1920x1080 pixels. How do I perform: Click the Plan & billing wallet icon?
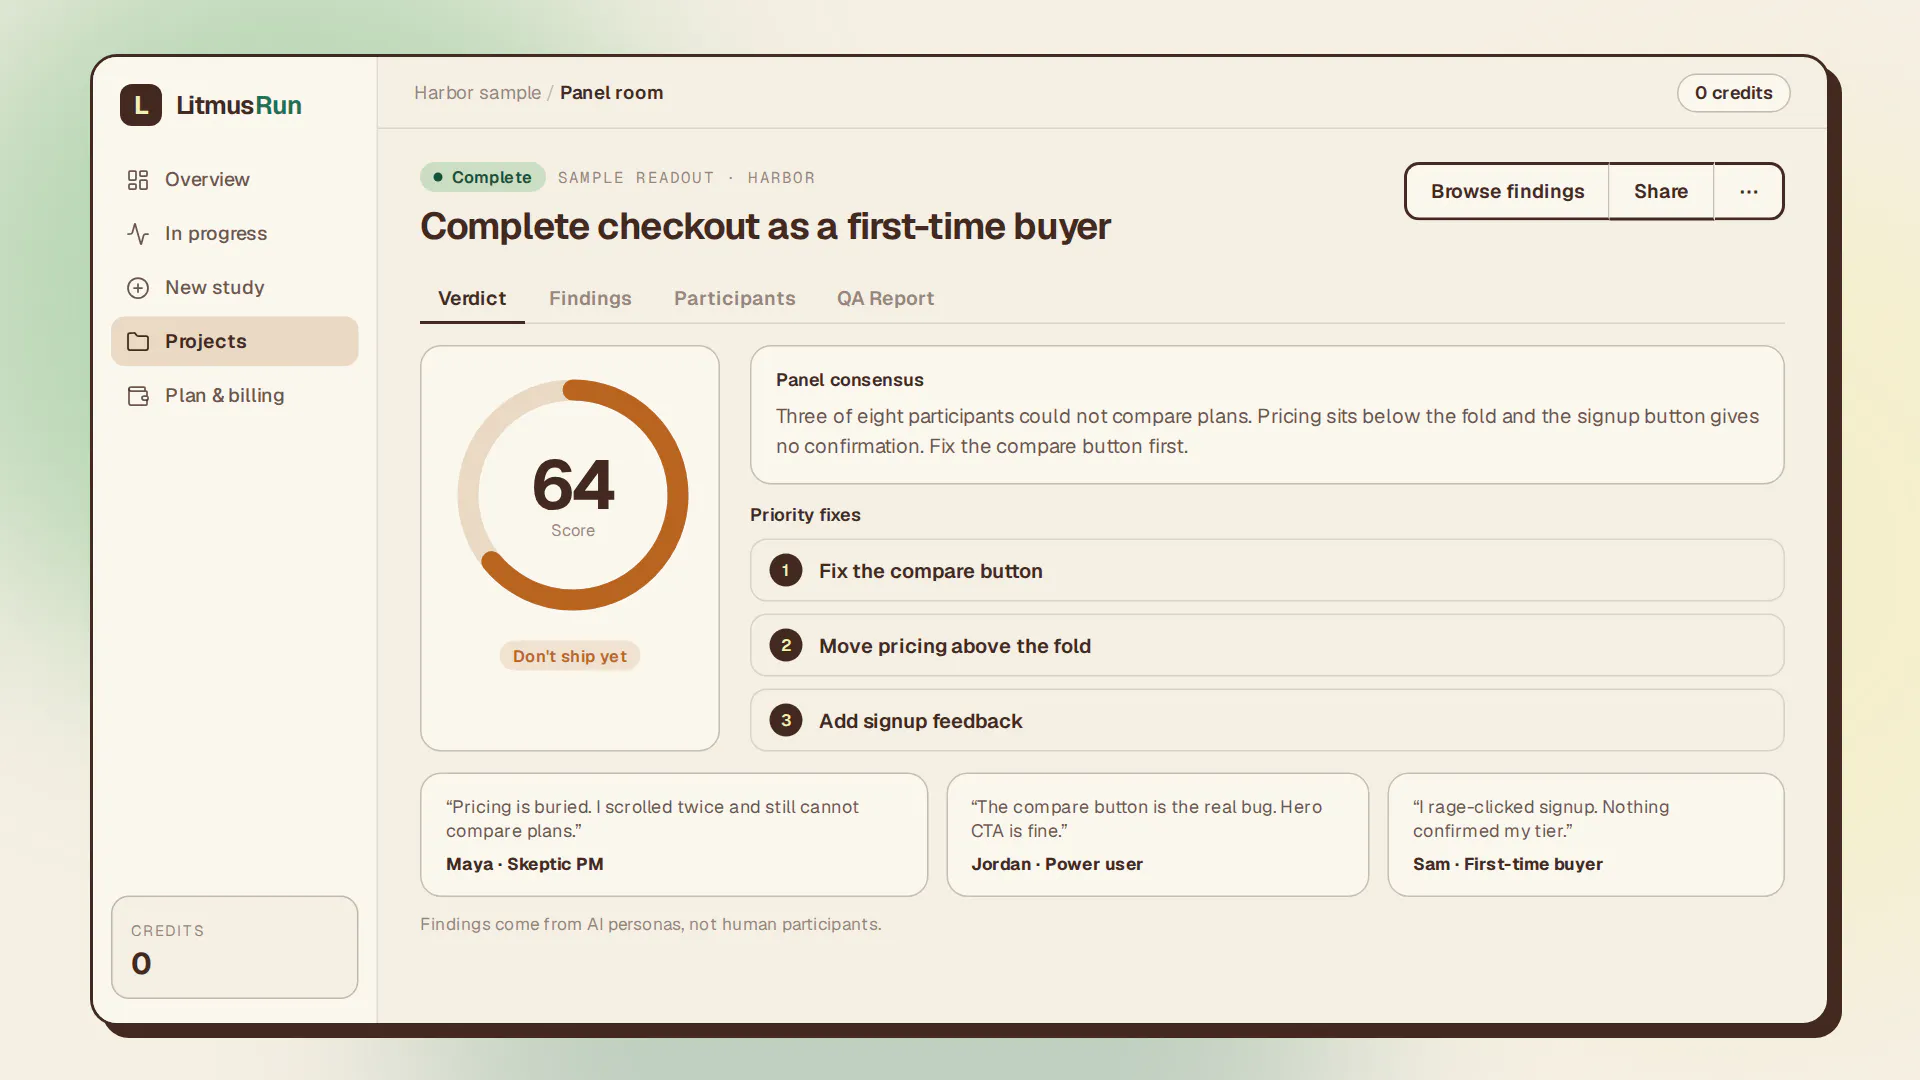coord(138,396)
